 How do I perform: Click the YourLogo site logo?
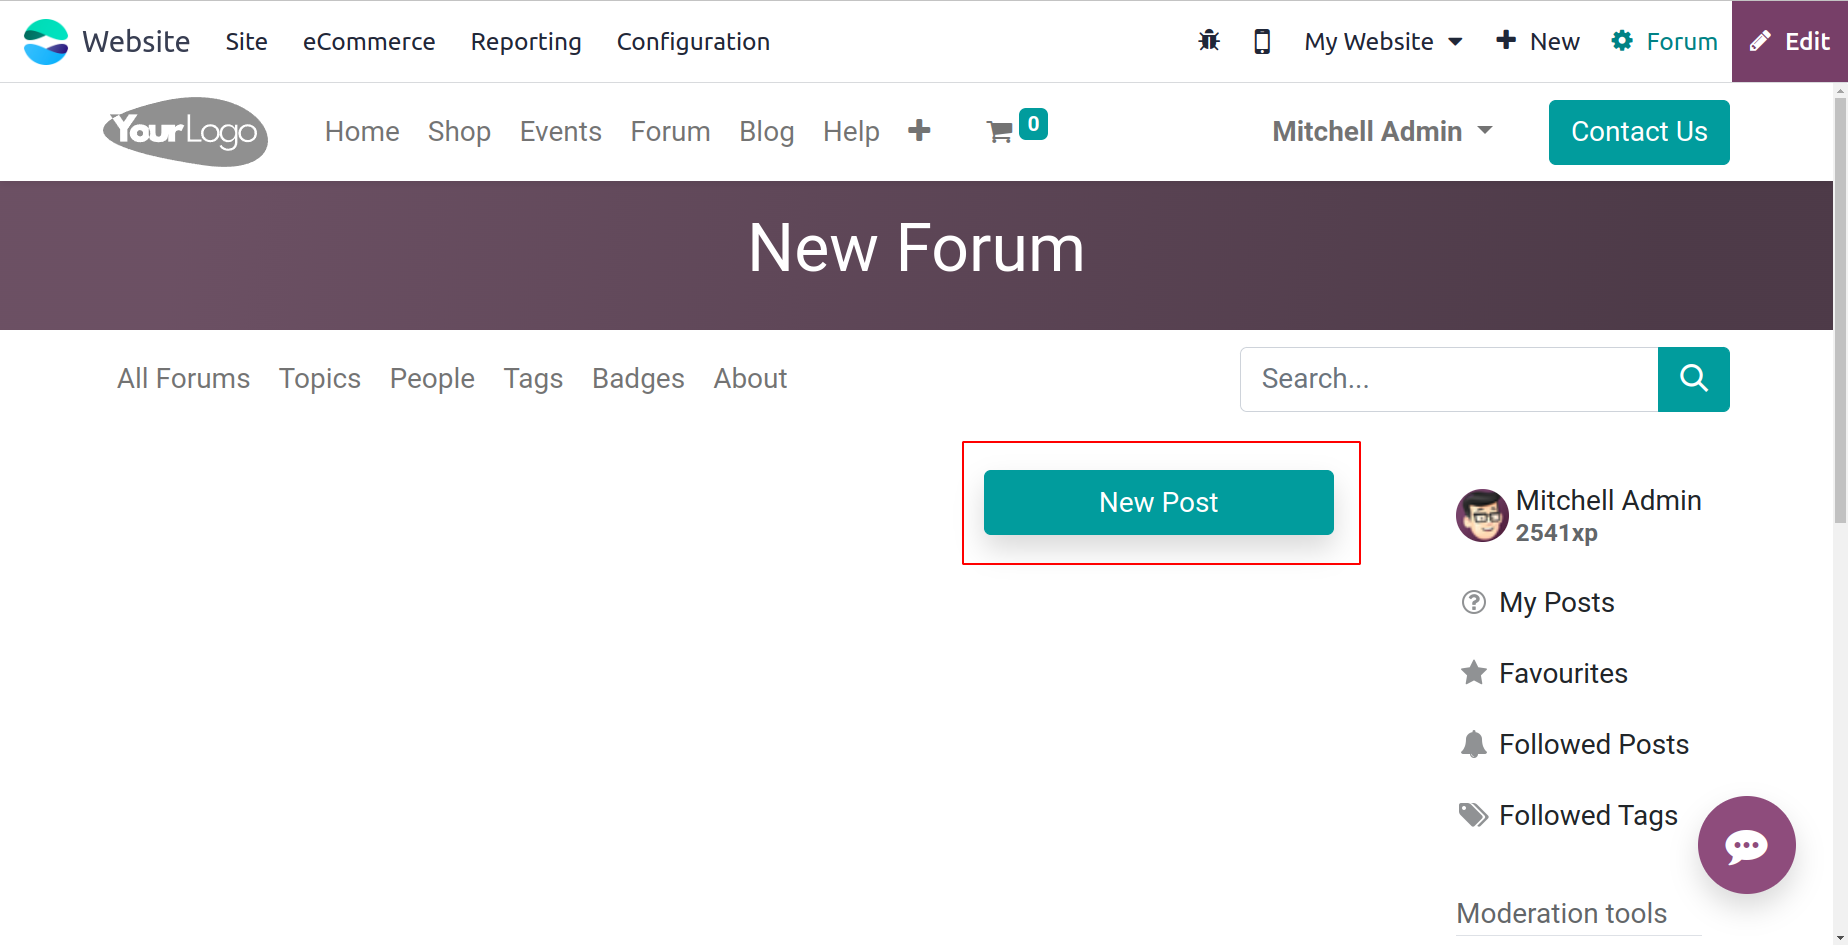(x=185, y=132)
